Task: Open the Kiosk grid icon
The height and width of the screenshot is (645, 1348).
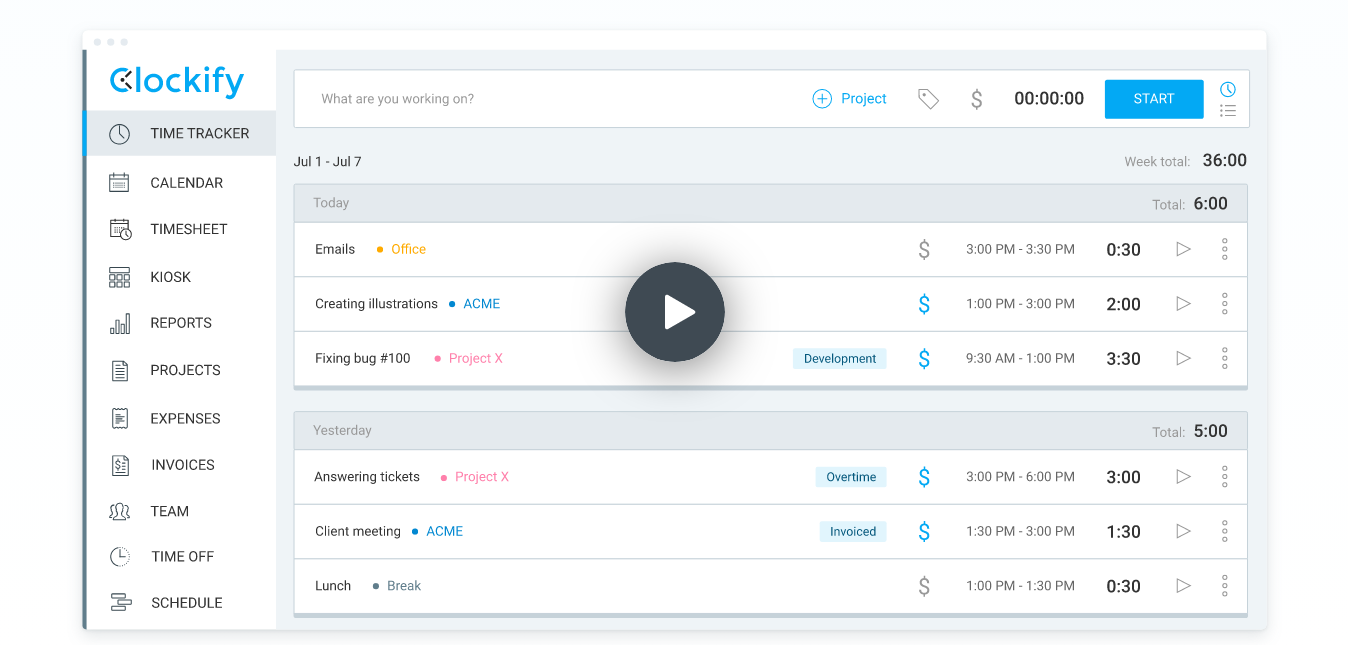Action: click(x=120, y=277)
